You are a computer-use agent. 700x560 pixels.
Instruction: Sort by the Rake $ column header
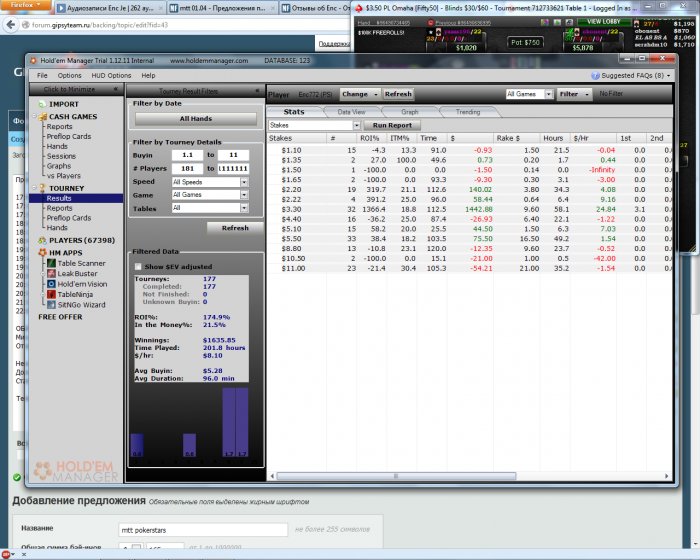[x=517, y=138]
